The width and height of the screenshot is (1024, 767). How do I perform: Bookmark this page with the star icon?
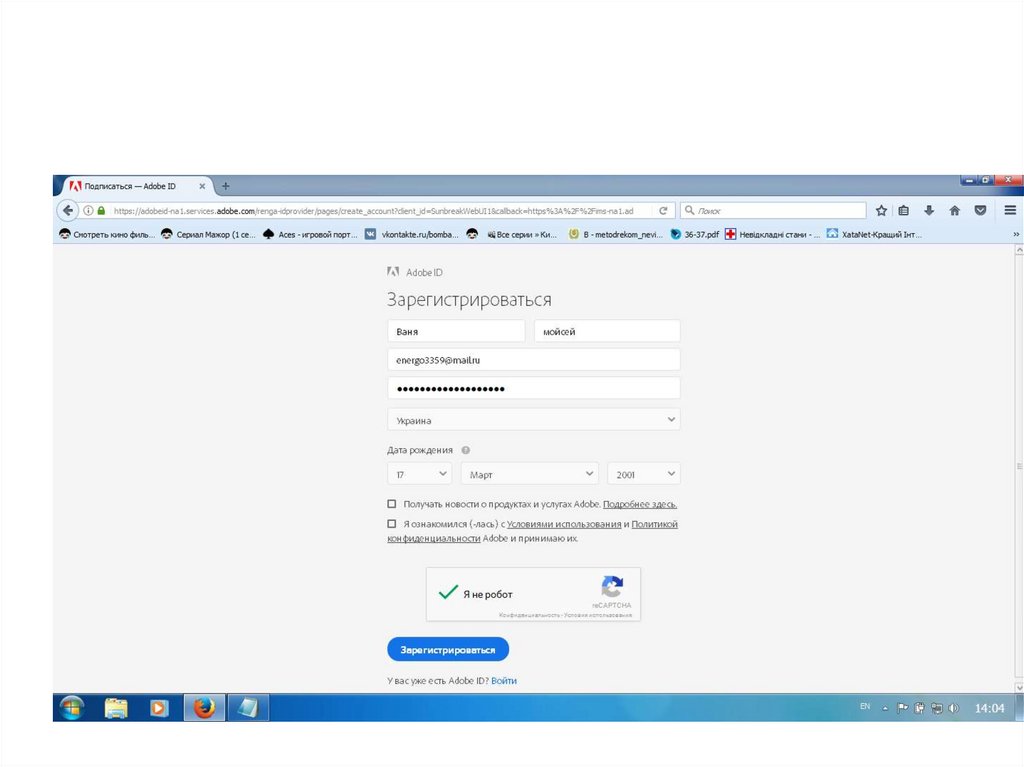[x=881, y=210]
